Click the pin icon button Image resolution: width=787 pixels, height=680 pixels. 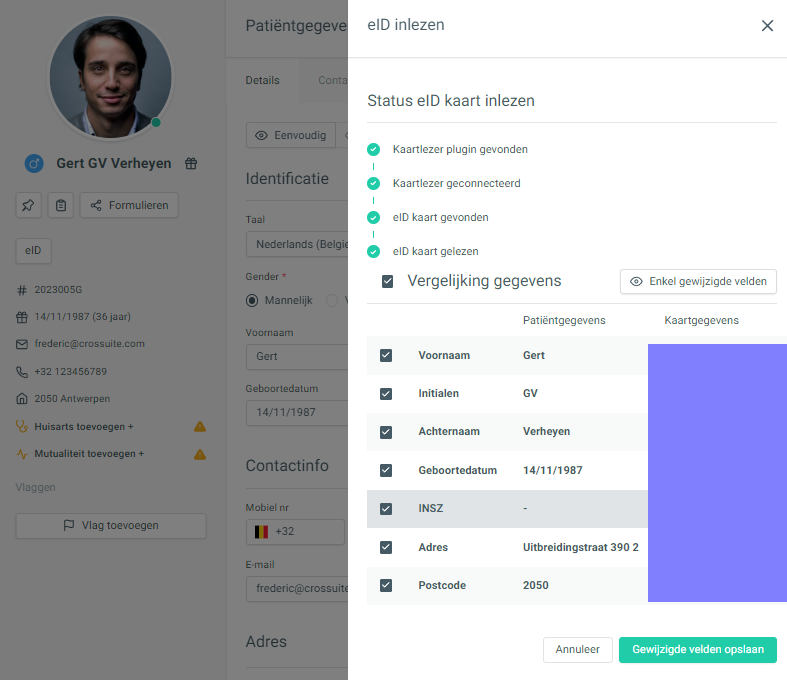(28, 205)
